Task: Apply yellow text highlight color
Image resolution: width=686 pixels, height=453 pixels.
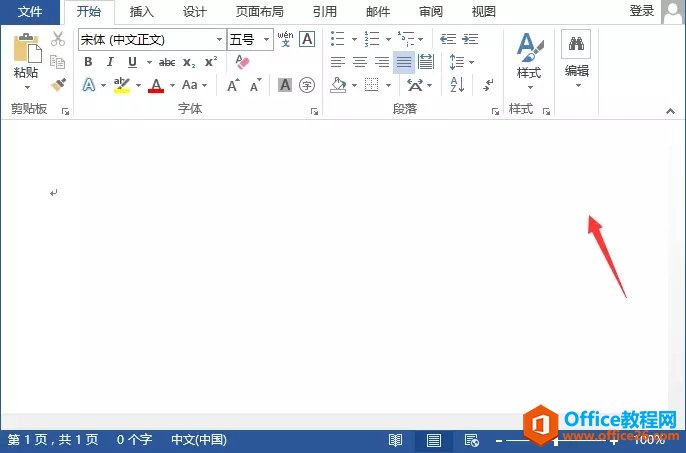Action: 122,85
